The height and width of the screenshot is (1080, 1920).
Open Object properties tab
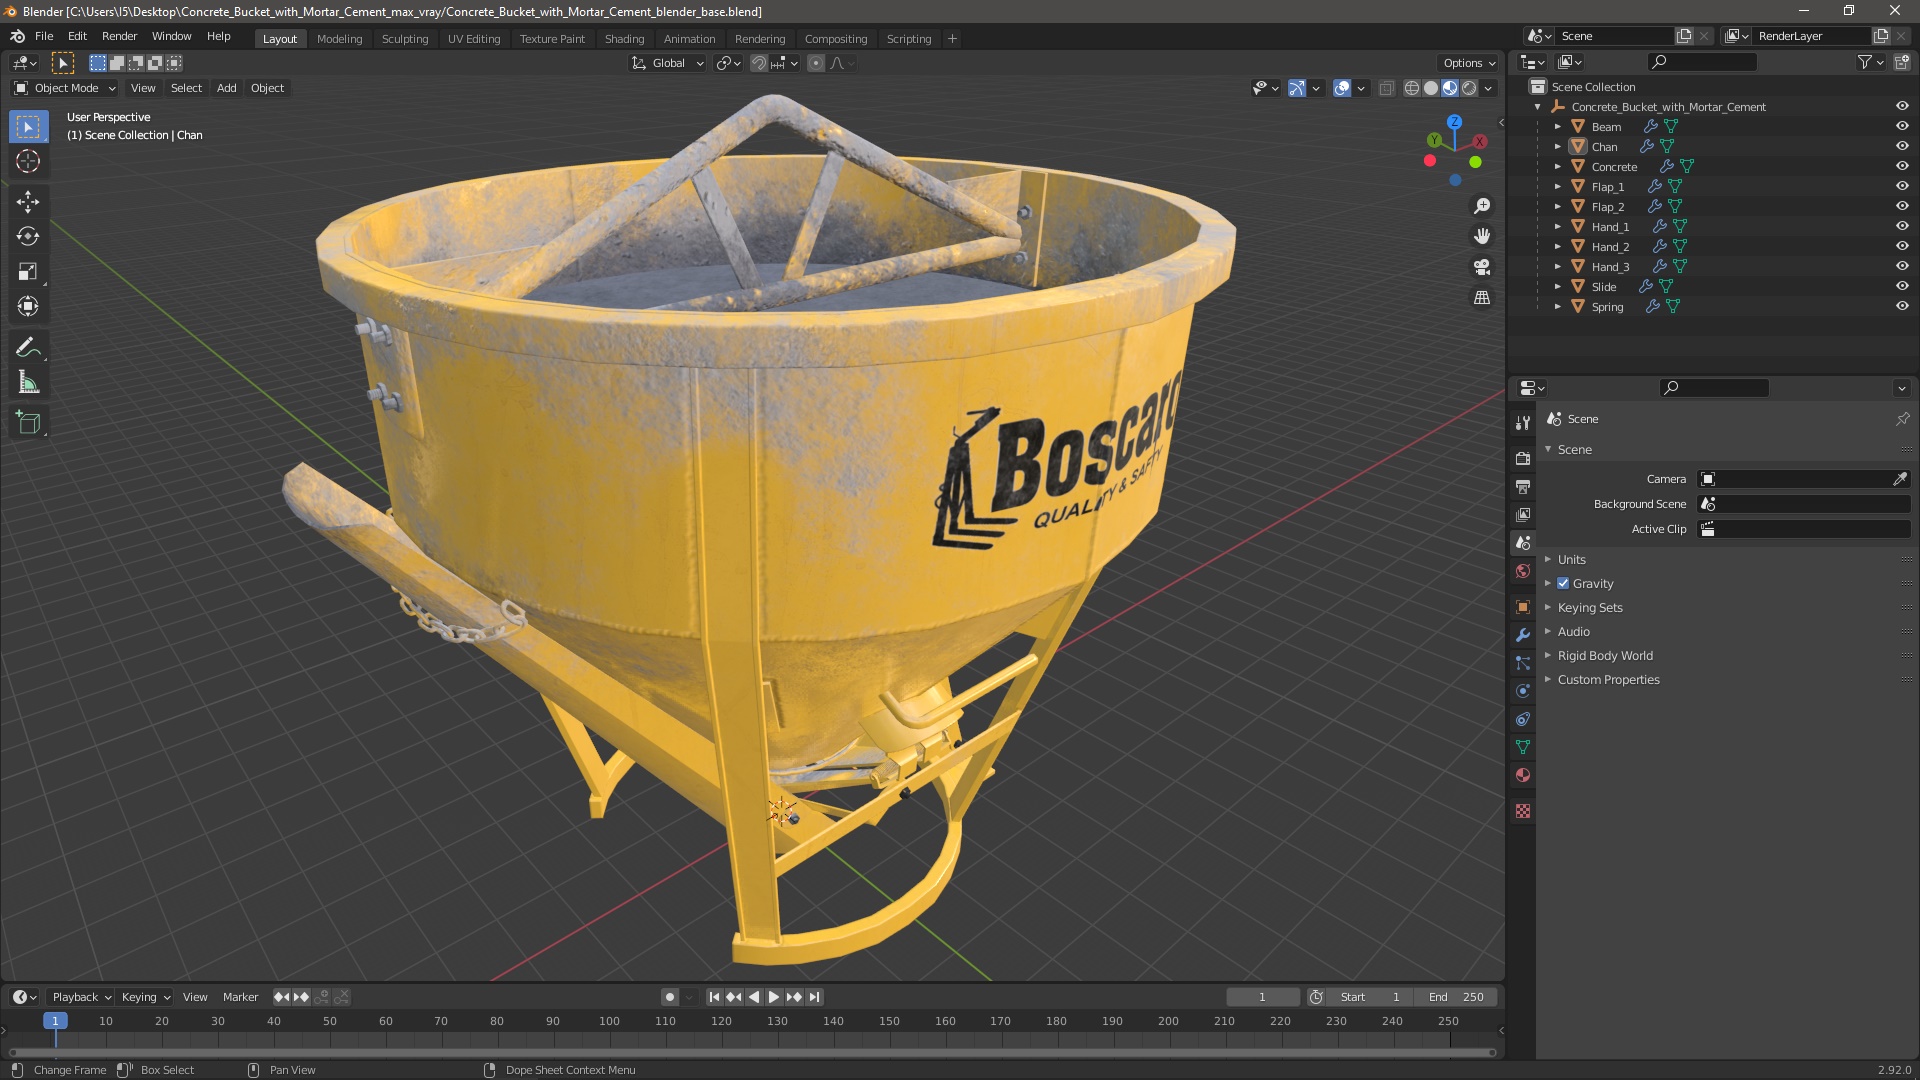click(1523, 607)
